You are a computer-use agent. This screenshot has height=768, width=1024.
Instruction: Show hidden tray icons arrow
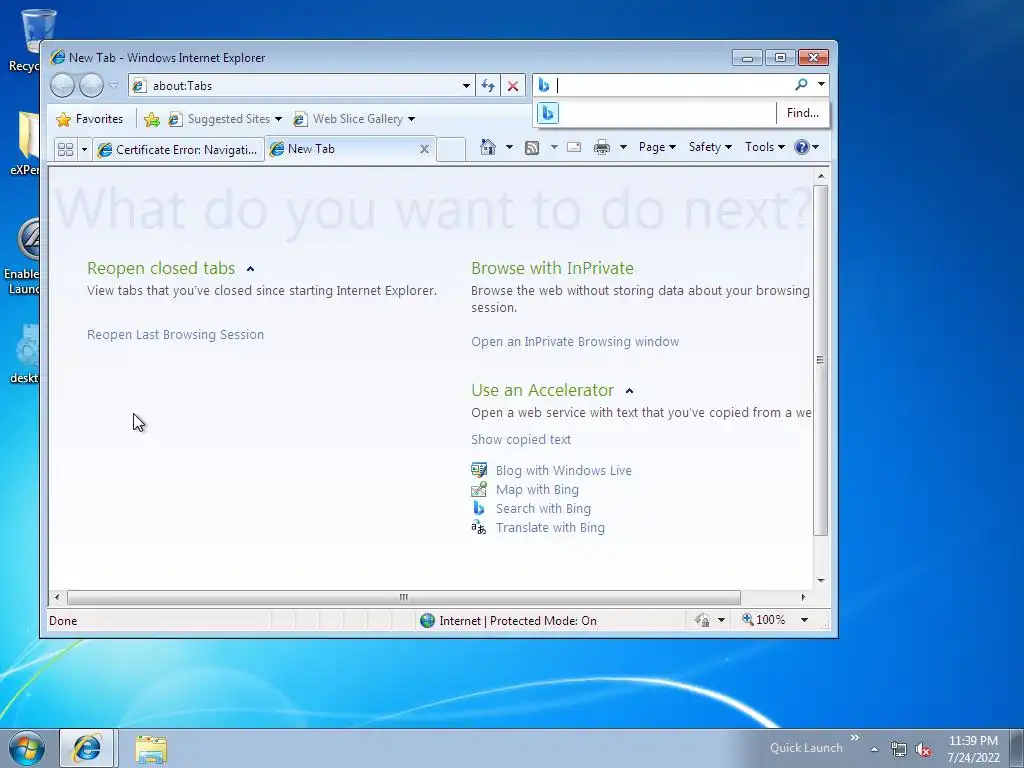click(874, 749)
